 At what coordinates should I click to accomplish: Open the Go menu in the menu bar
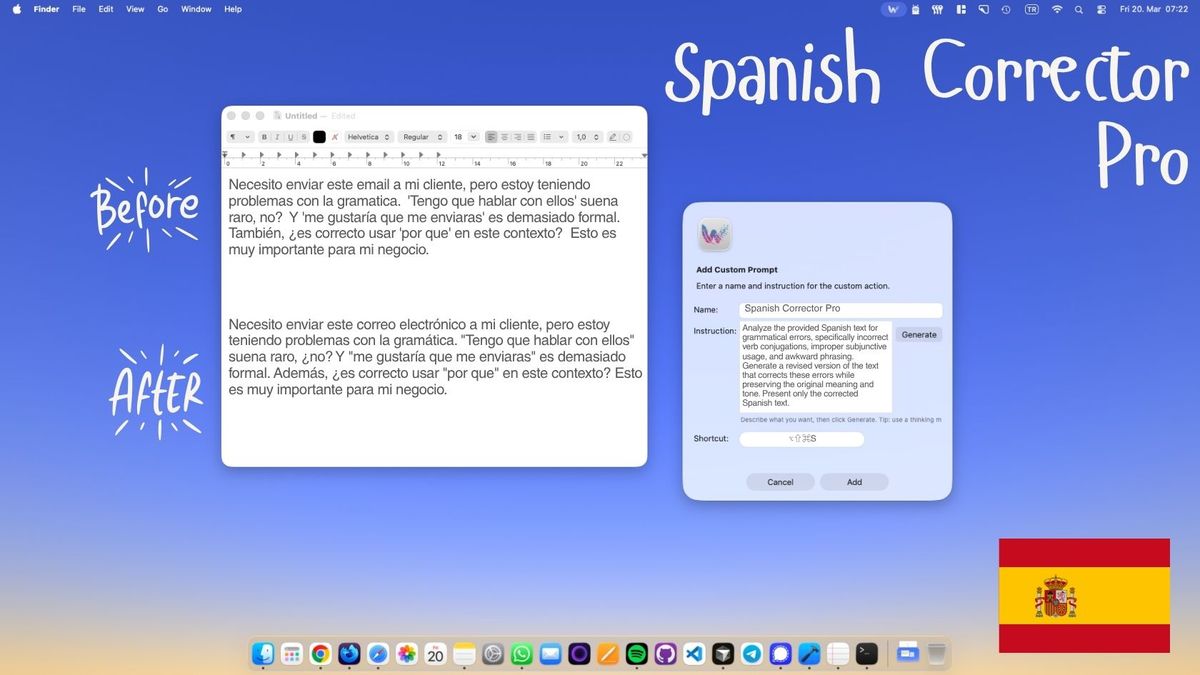pyautogui.click(x=162, y=9)
